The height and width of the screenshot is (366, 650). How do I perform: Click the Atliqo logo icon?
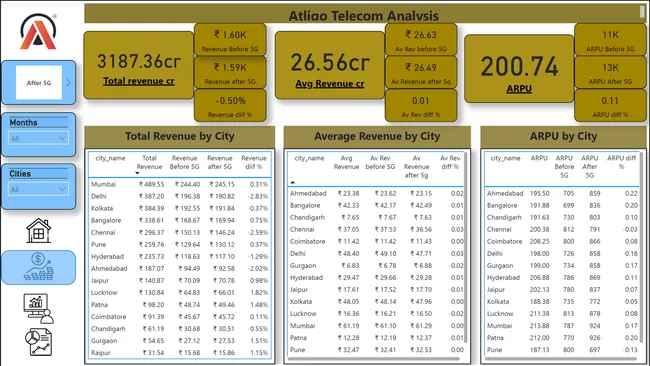[x=38, y=32]
